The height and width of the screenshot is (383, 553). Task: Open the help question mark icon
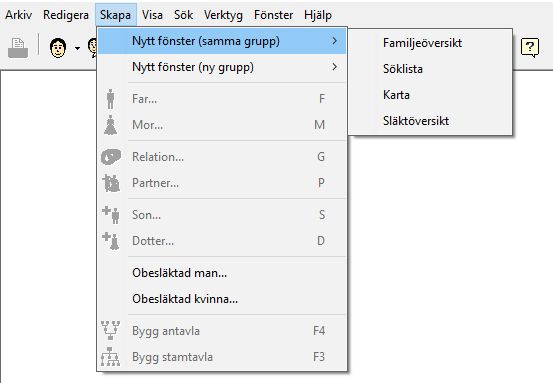pyautogui.click(x=530, y=47)
